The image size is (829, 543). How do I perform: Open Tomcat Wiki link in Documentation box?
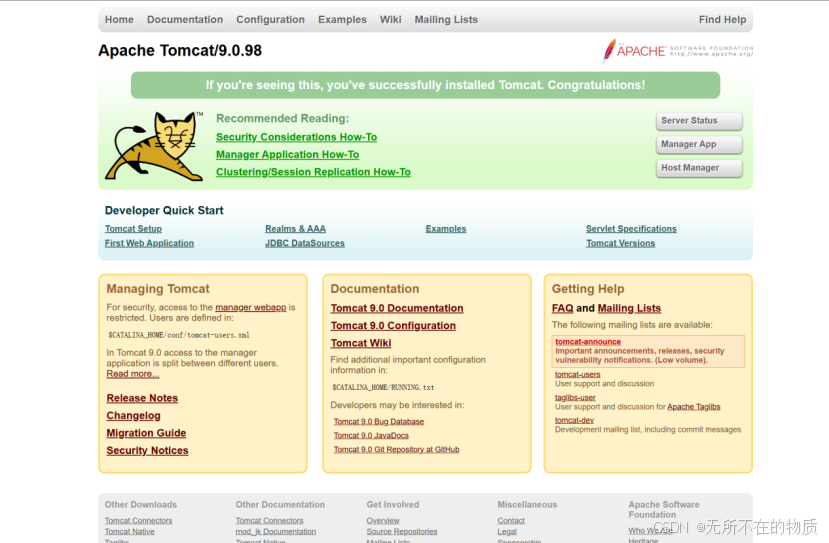[x=361, y=343]
